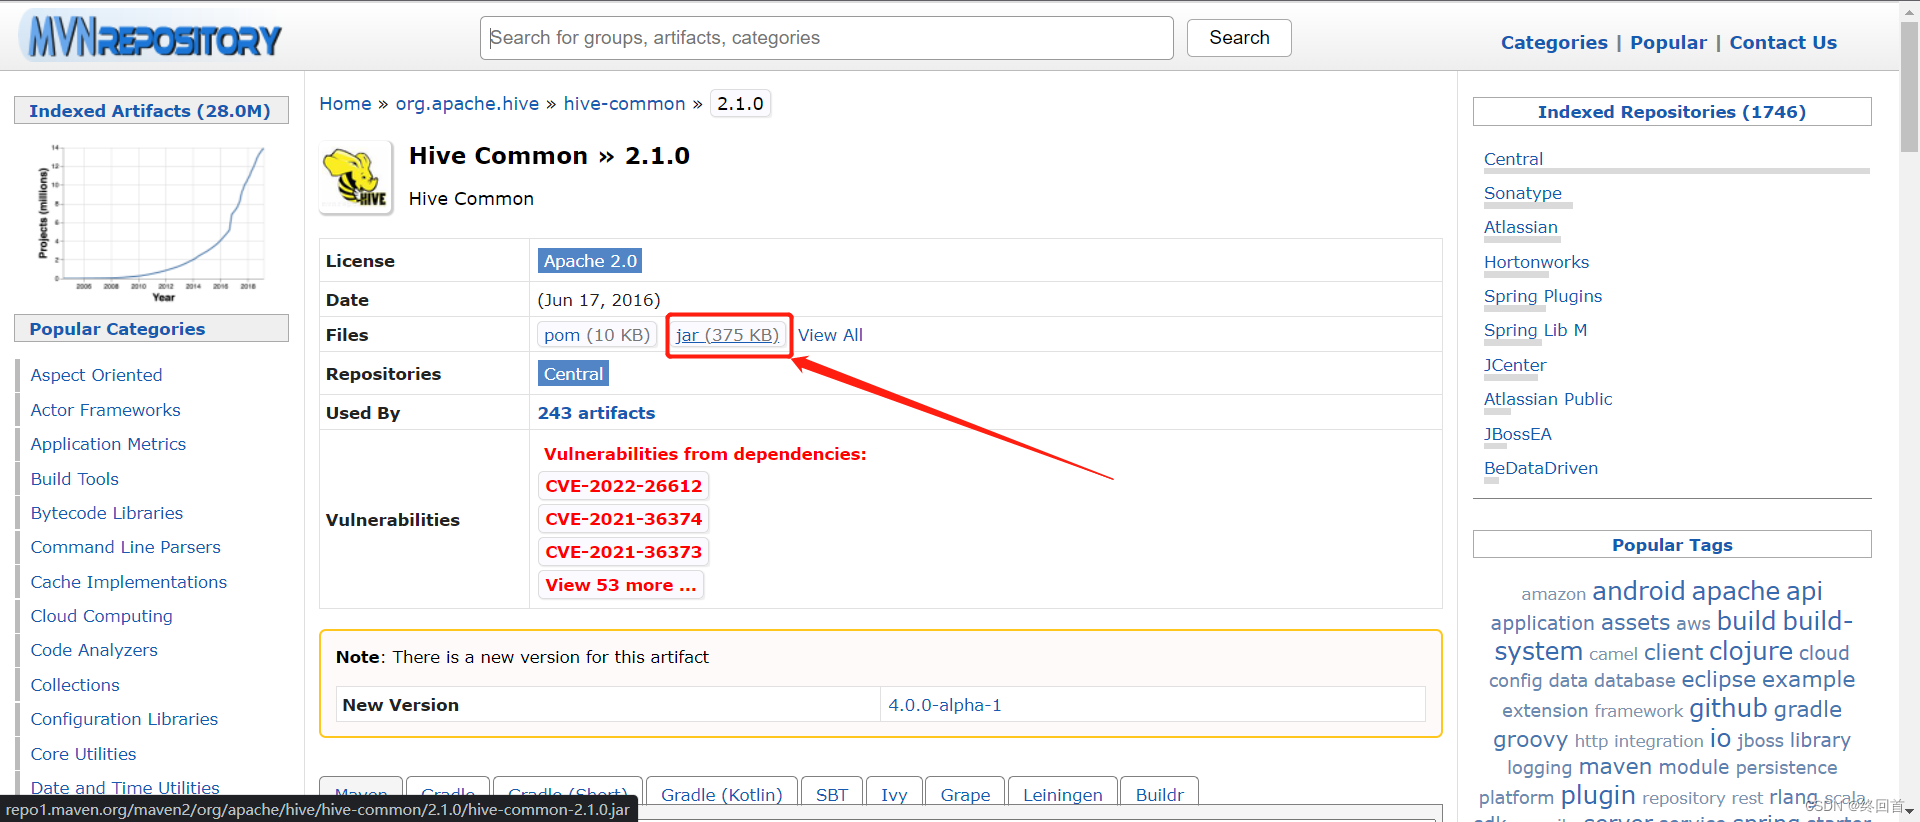Switch to SBT tab
Viewport: 1920px width, 822px height.
click(832, 792)
